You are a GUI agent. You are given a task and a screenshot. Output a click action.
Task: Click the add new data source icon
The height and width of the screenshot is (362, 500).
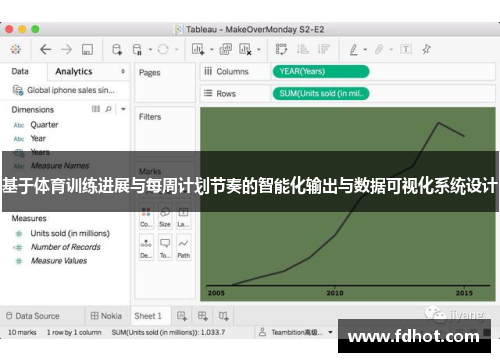coord(117,49)
